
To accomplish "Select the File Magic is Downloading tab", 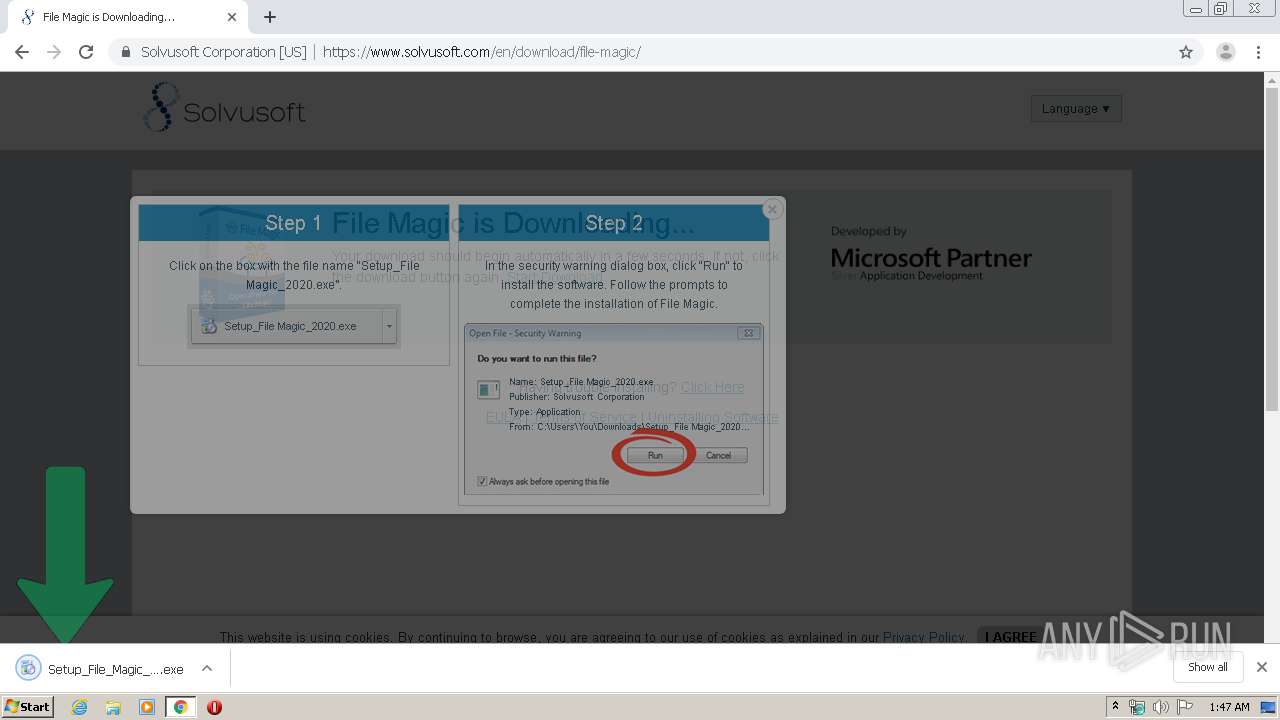I will coord(128,17).
